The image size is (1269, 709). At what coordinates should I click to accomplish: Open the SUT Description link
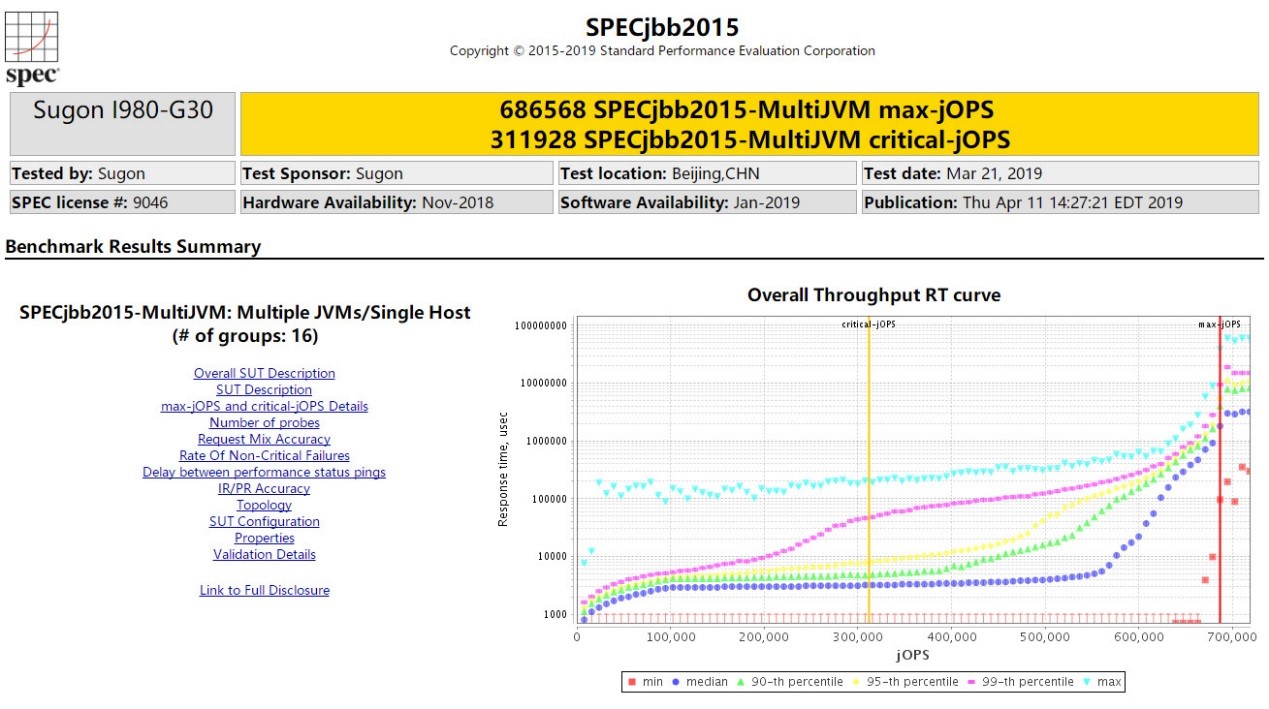pyautogui.click(x=264, y=390)
